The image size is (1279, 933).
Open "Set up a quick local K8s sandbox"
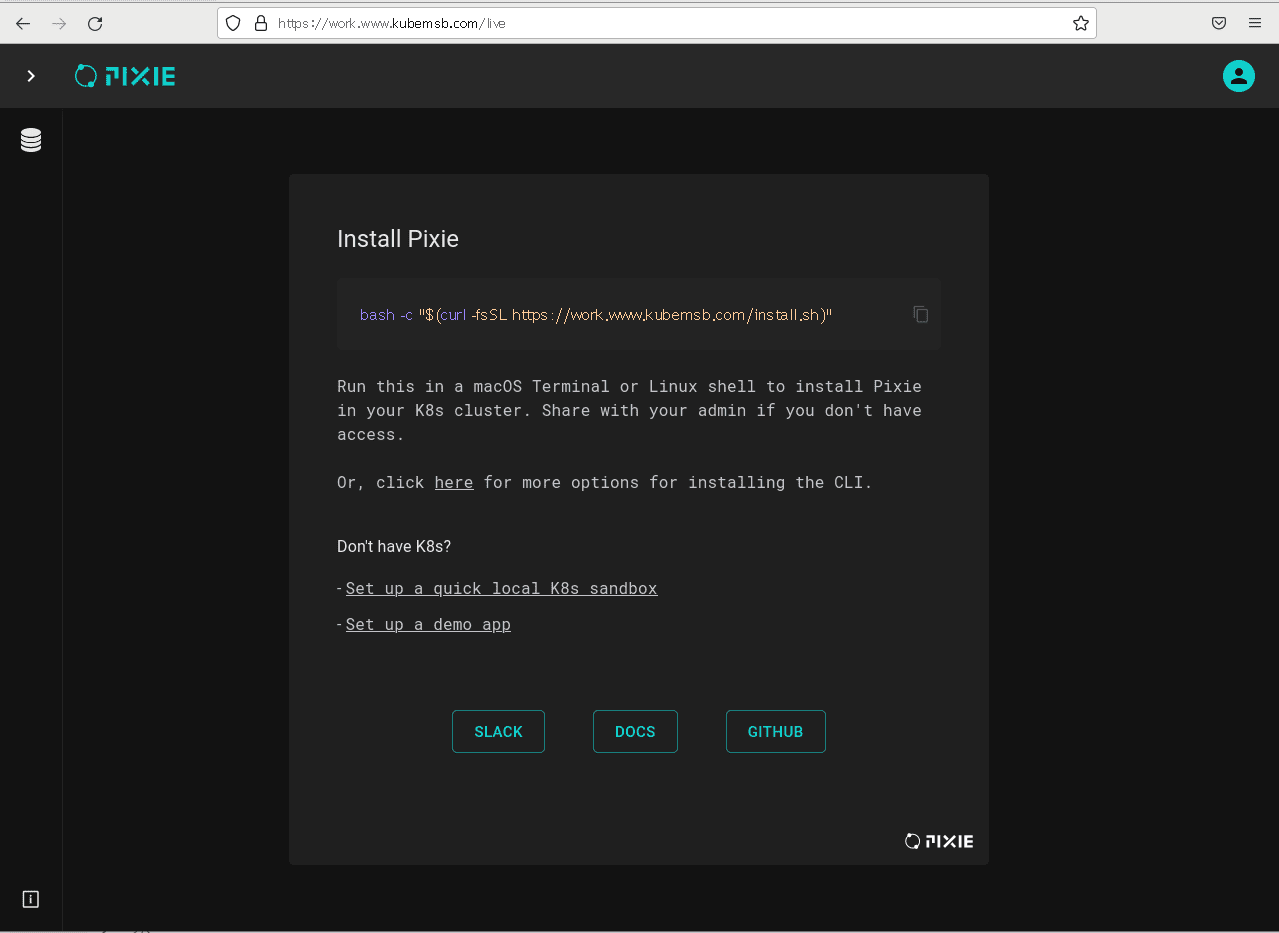click(x=501, y=588)
